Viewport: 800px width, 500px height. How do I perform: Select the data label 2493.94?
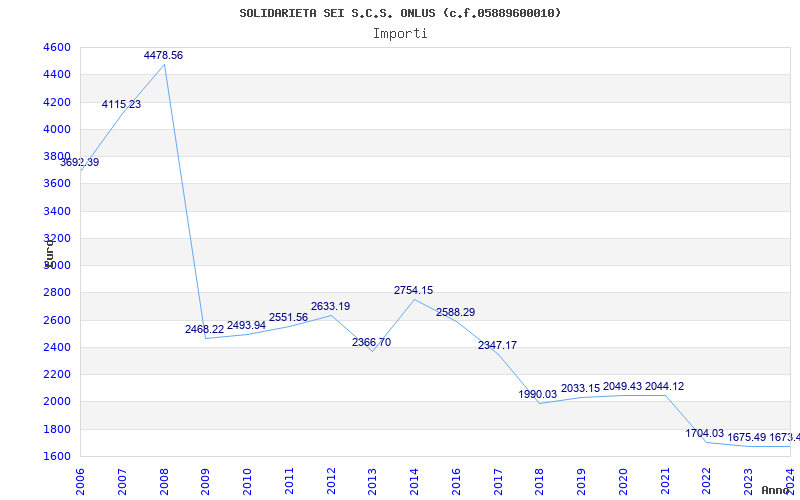click(x=246, y=325)
